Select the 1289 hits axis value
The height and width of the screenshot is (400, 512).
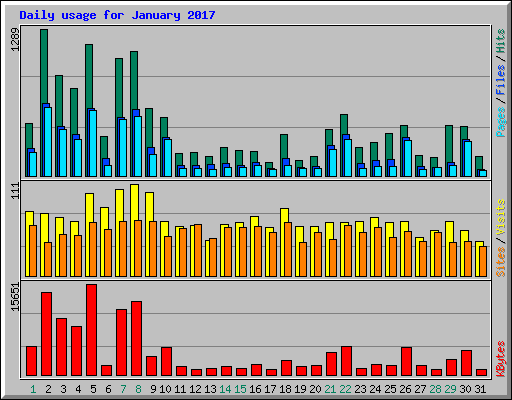point(15,39)
